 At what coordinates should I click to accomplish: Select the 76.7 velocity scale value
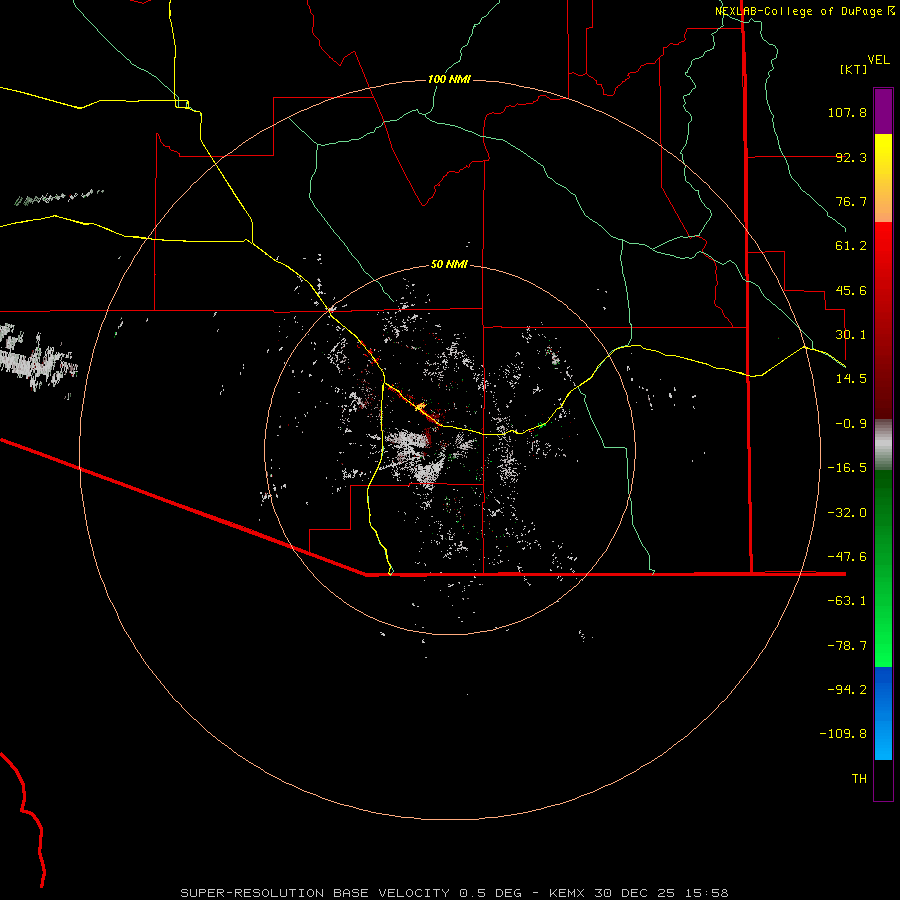[851, 201]
